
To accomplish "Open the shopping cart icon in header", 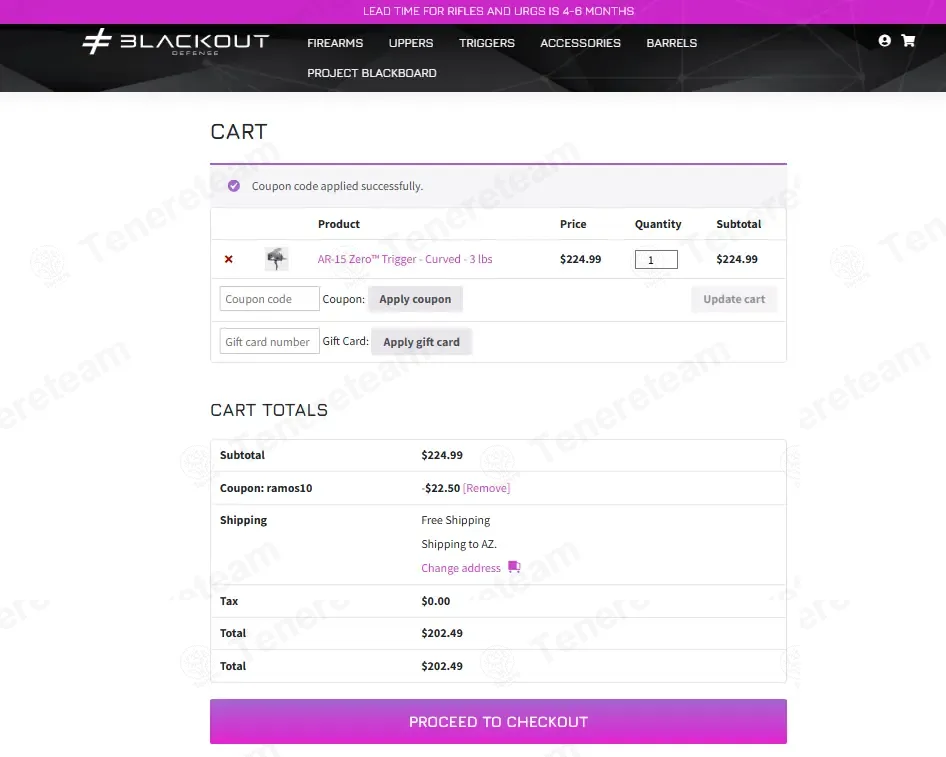I will pyautogui.click(x=908, y=41).
